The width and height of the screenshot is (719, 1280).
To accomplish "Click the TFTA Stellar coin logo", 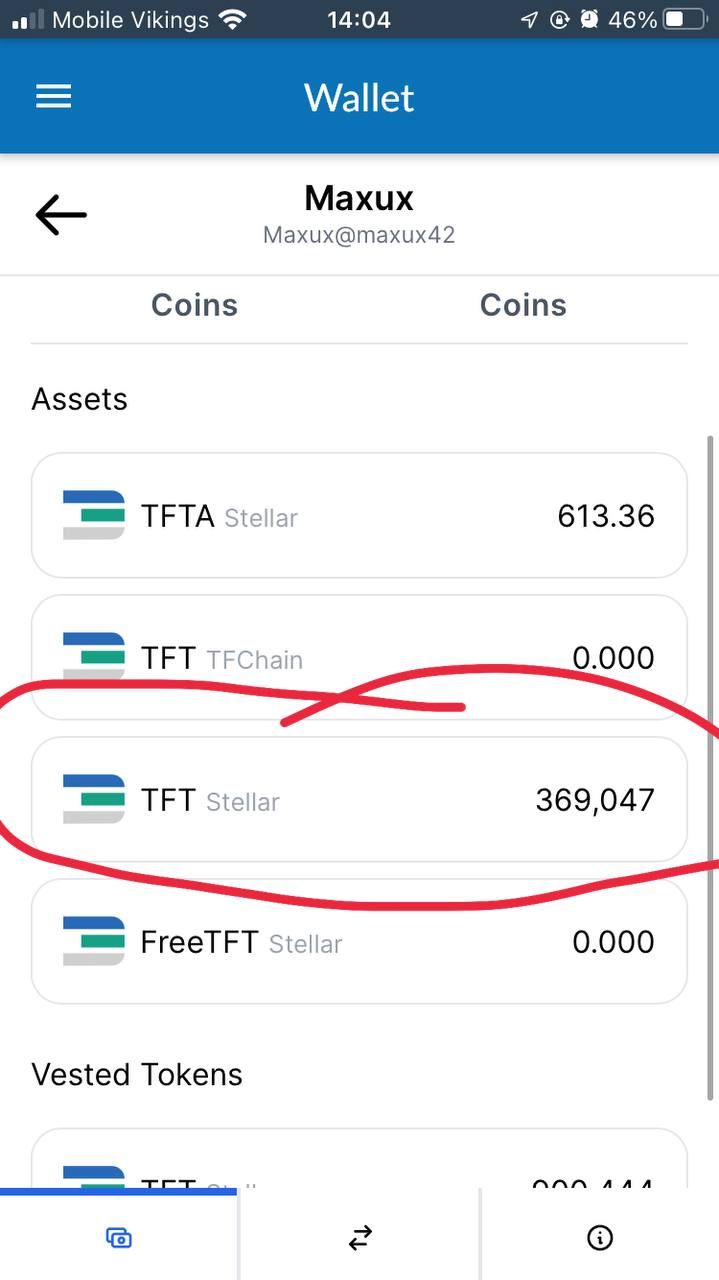I will (x=93, y=515).
